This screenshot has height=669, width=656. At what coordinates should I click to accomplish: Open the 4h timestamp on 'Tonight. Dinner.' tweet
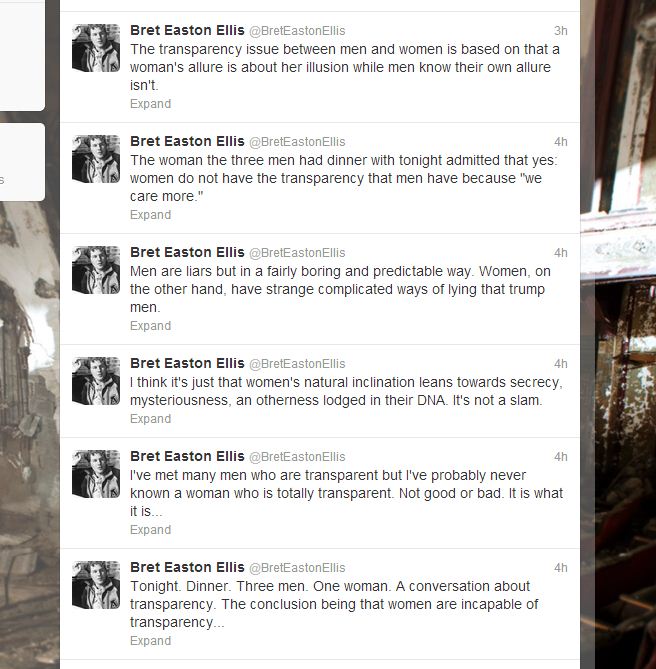[x=560, y=567]
